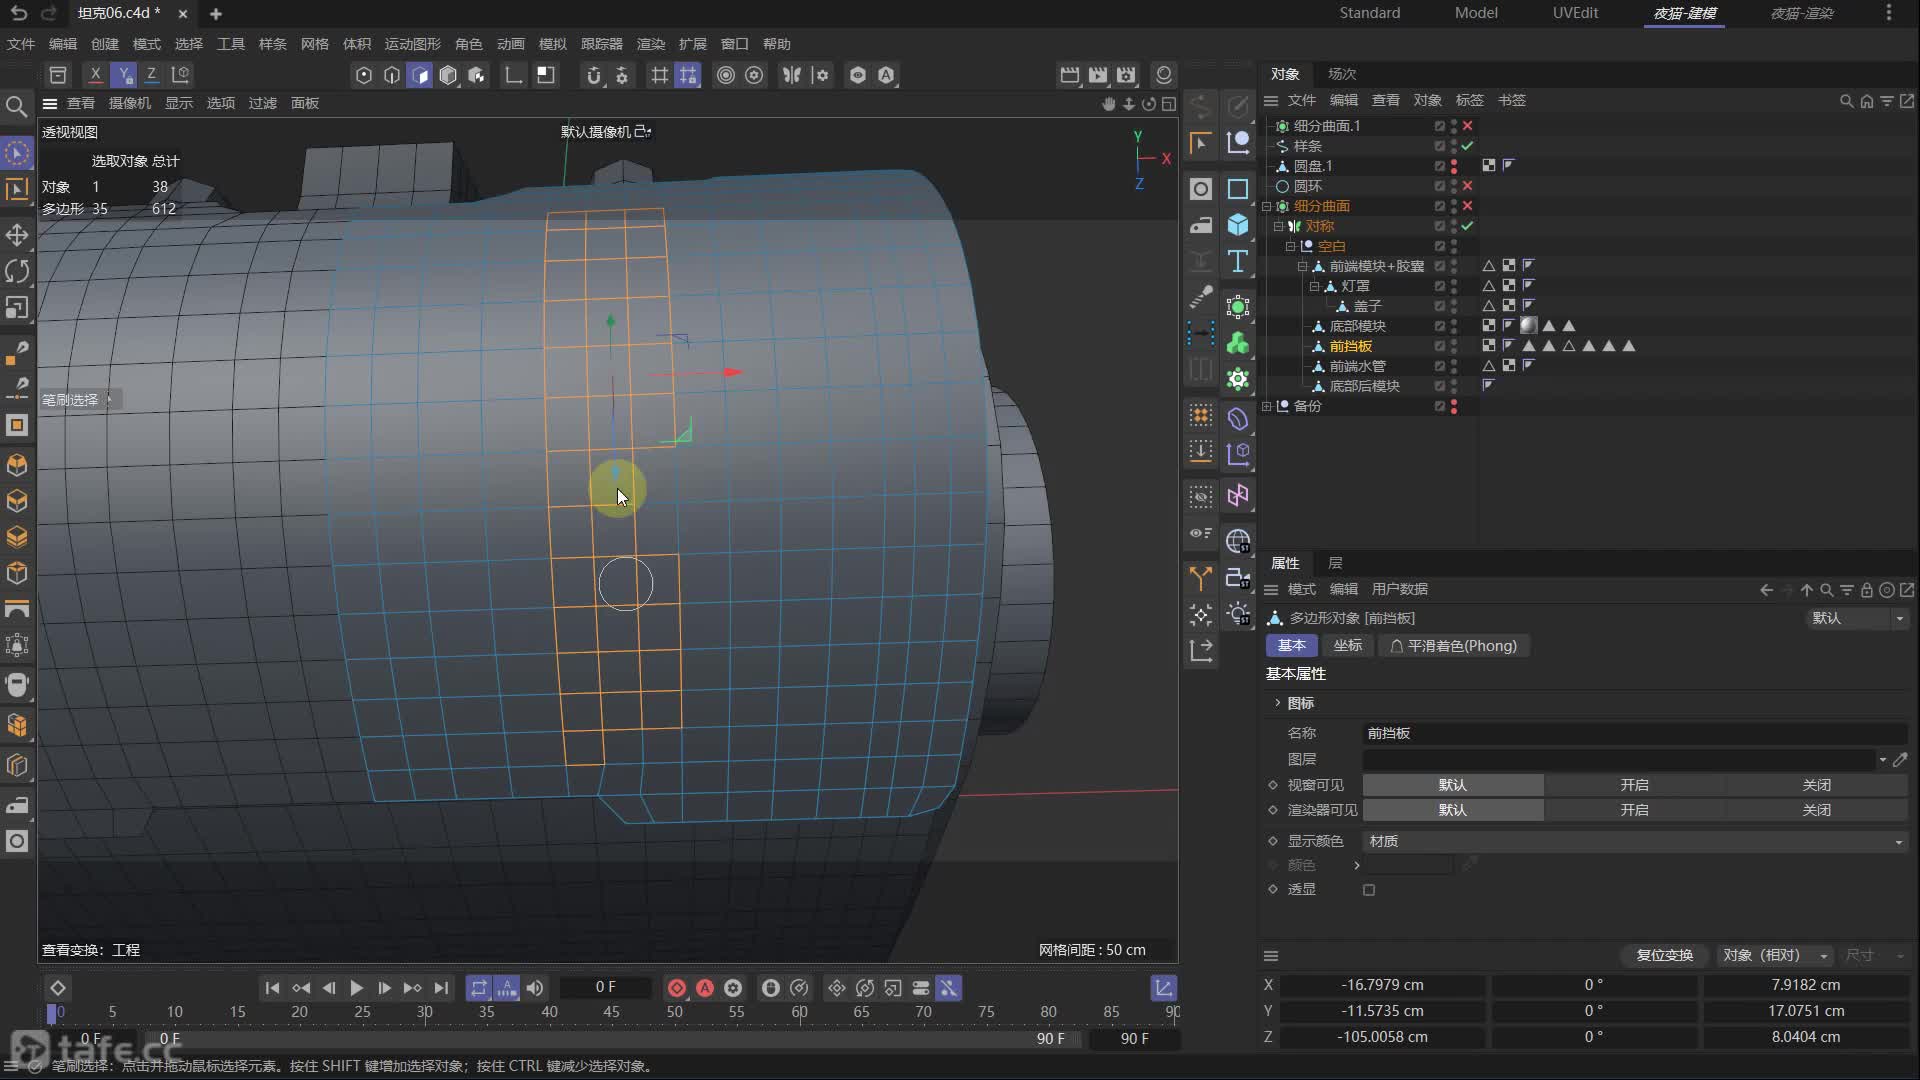The image size is (1920, 1080).
Task: Collapse the 细分曲面 tree node
Action: click(x=1267, y=206)
